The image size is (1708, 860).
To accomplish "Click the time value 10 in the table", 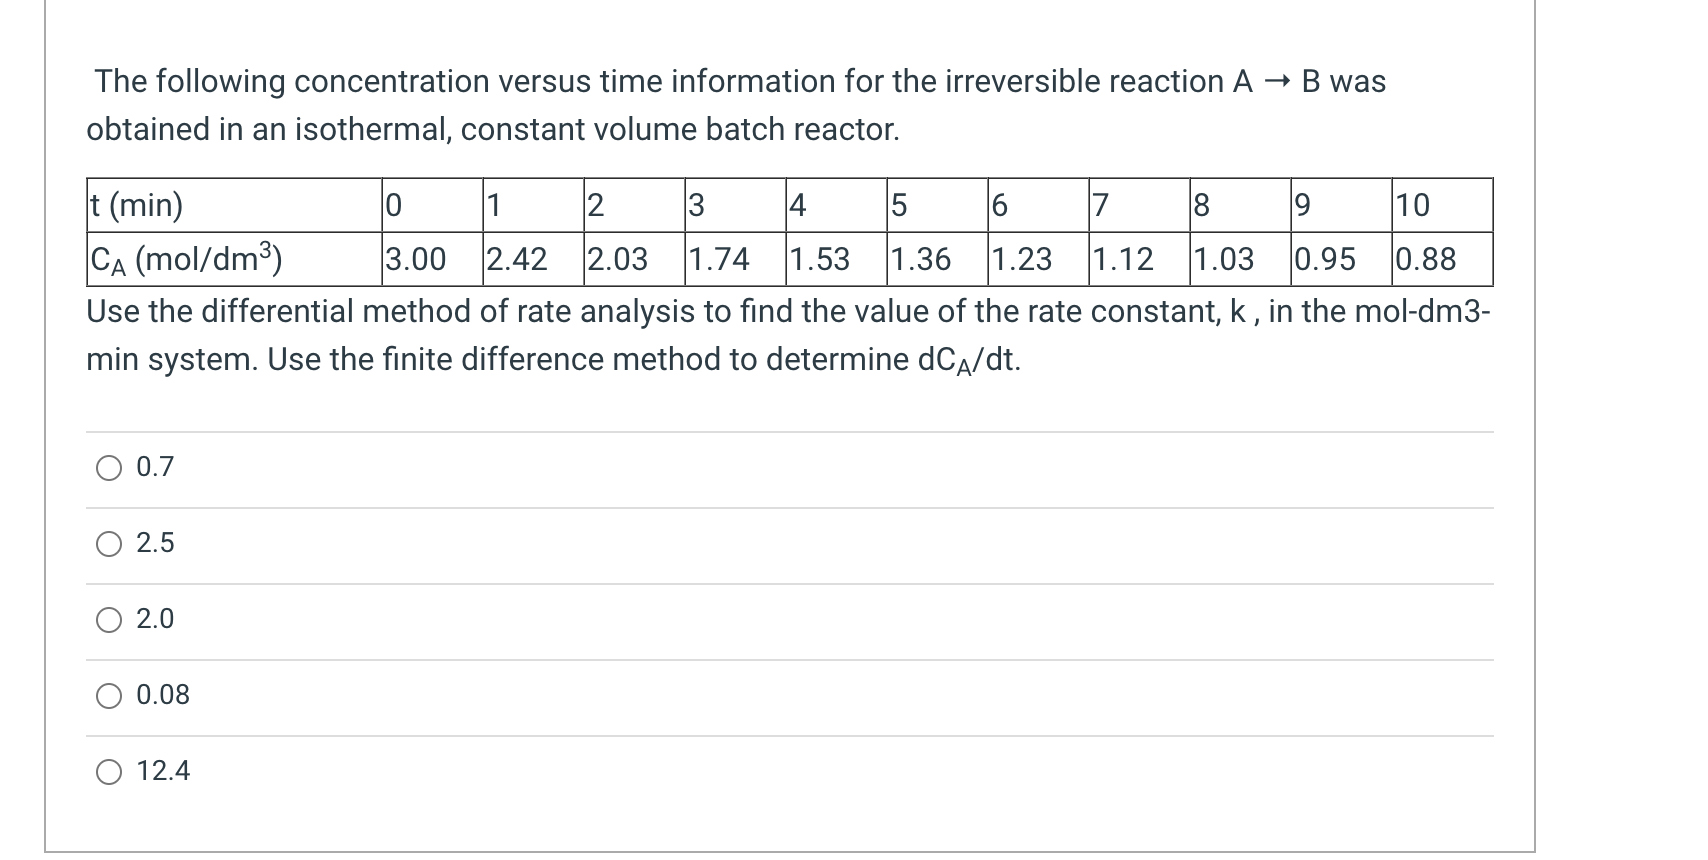I will click(x=1413, y=206).
